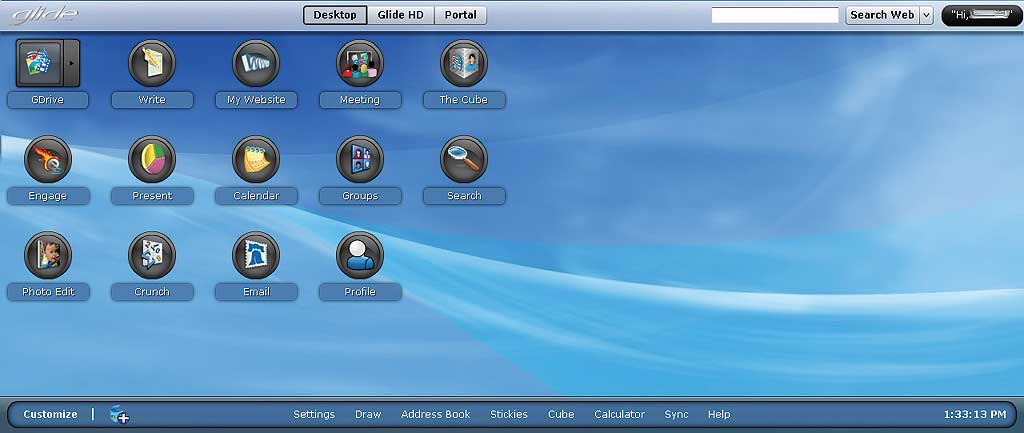Click Customize in the bottom bar
The height and width of the screenshot is (433, 1024).
point(50,414)
